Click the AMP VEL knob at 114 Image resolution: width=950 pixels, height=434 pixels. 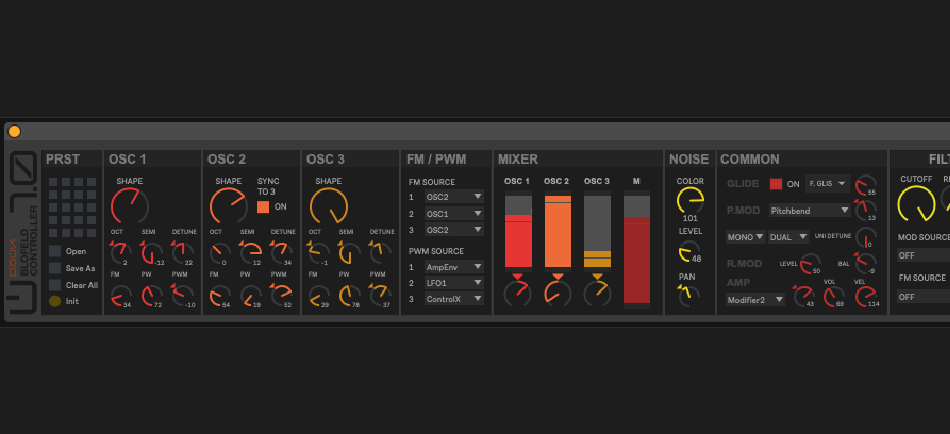(x=866, y=296)
